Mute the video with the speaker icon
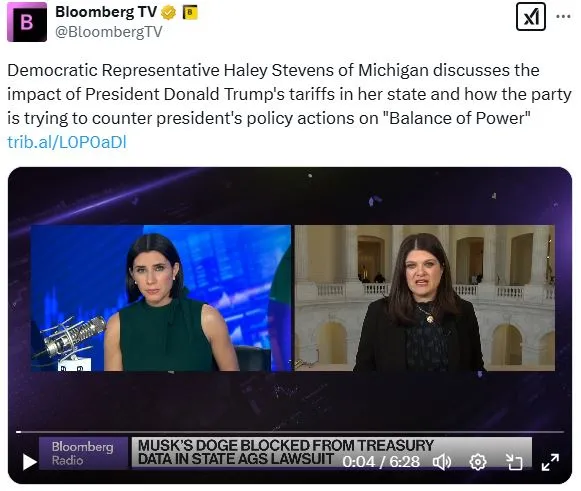Screen dimensions: 581x491 point(442,462)
